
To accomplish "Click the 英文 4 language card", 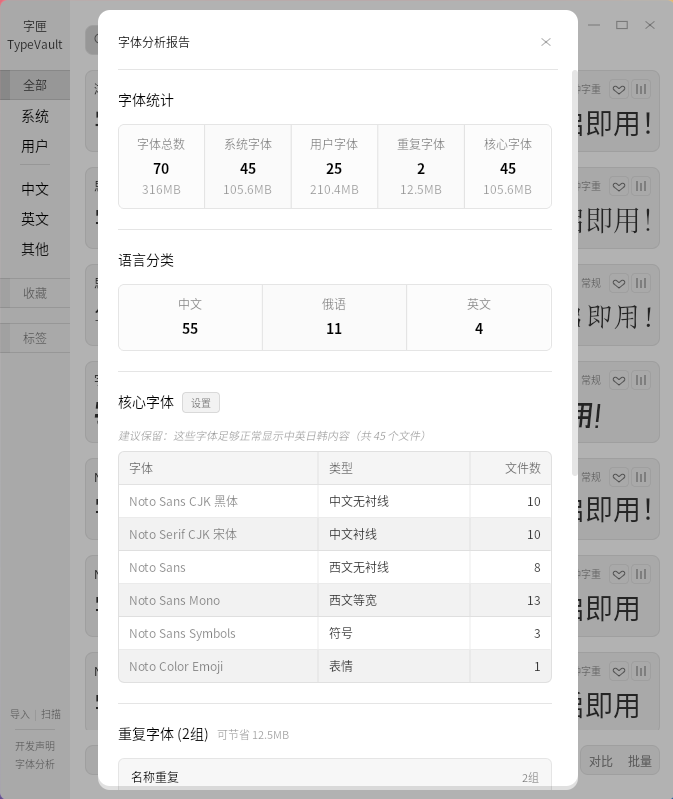I will click(479, 317).
